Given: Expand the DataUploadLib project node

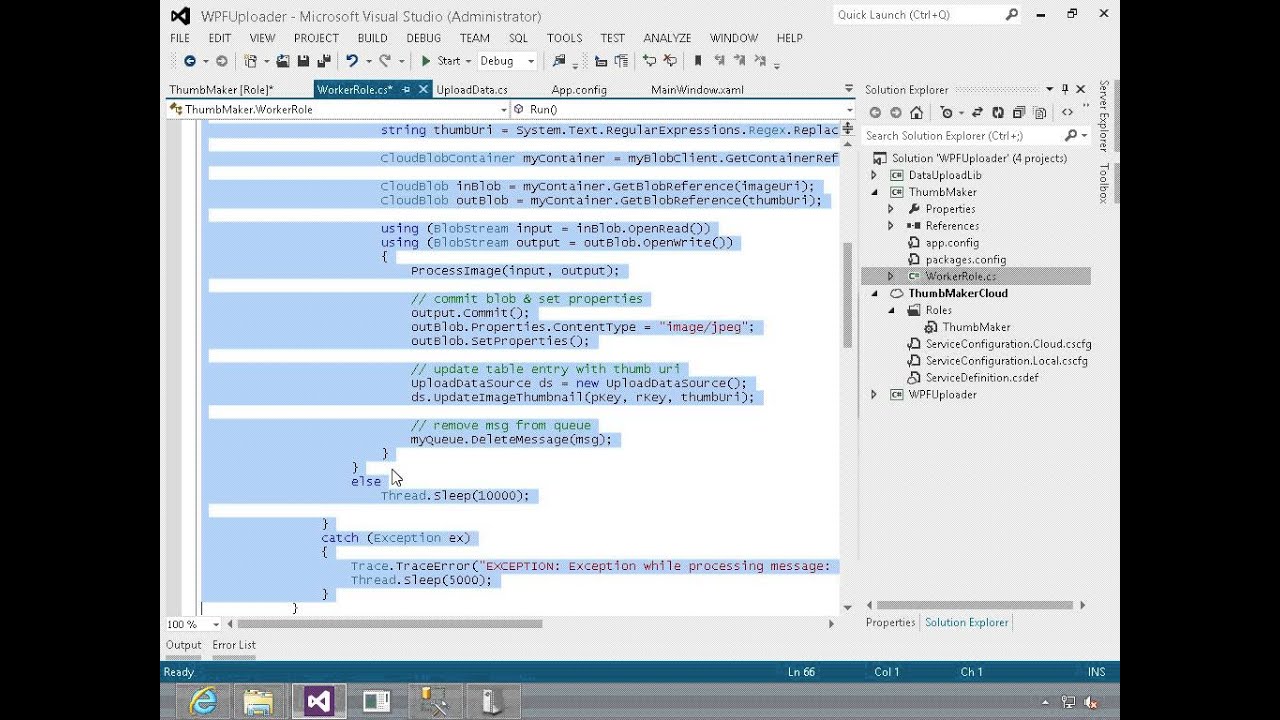Looking at the screenshot, I should tap(874, 175).
